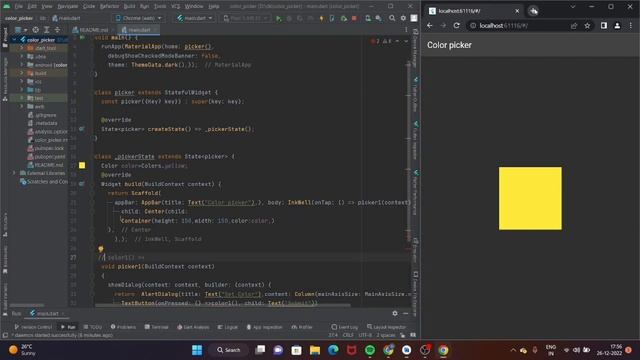
Task: Open the Refactor menu
Action: 109,7
